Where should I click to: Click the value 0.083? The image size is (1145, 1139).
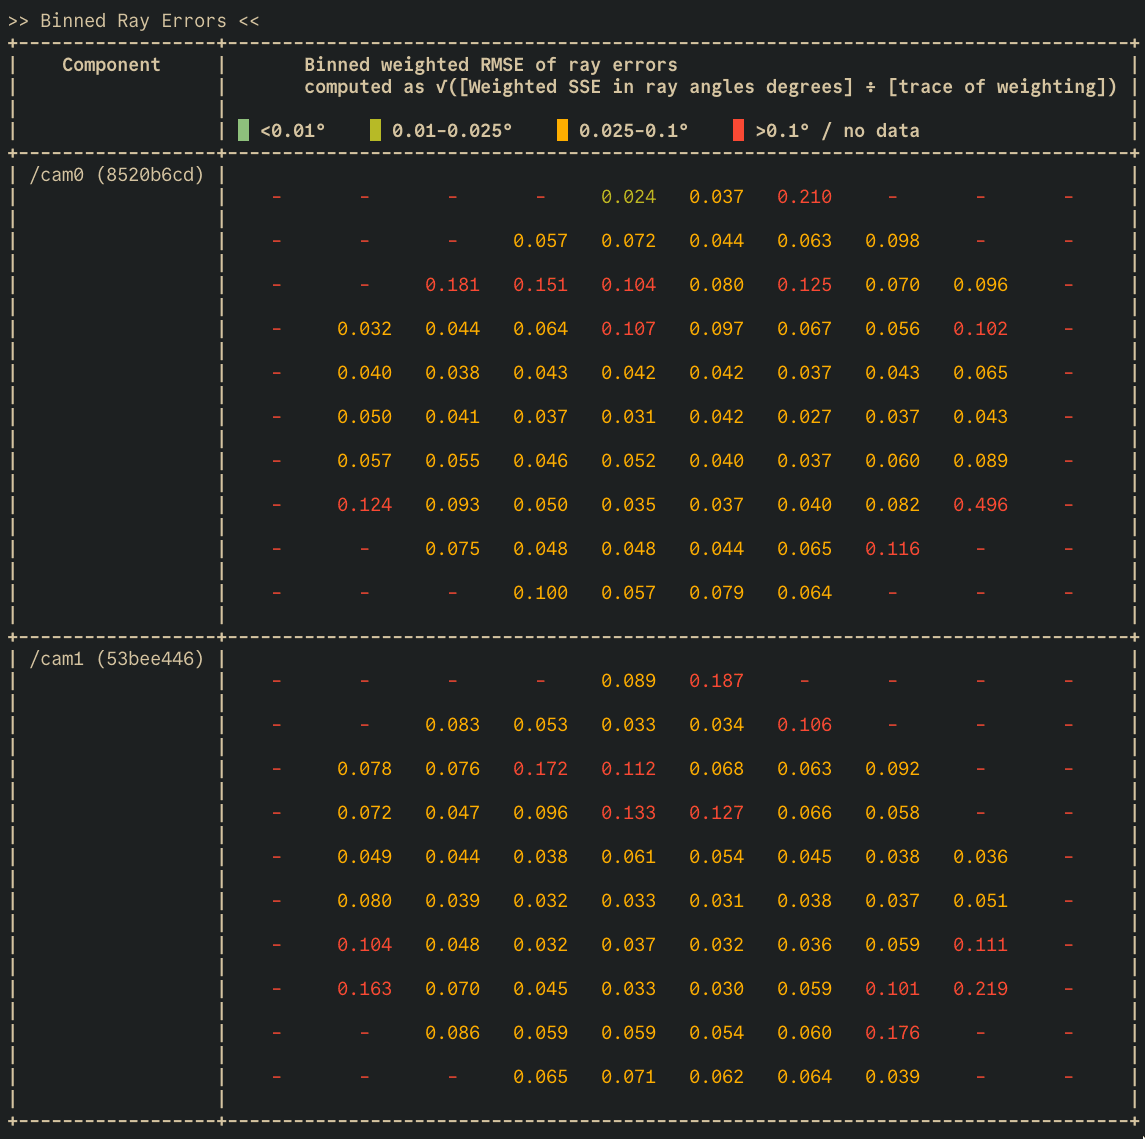click(x=453, y=725)
